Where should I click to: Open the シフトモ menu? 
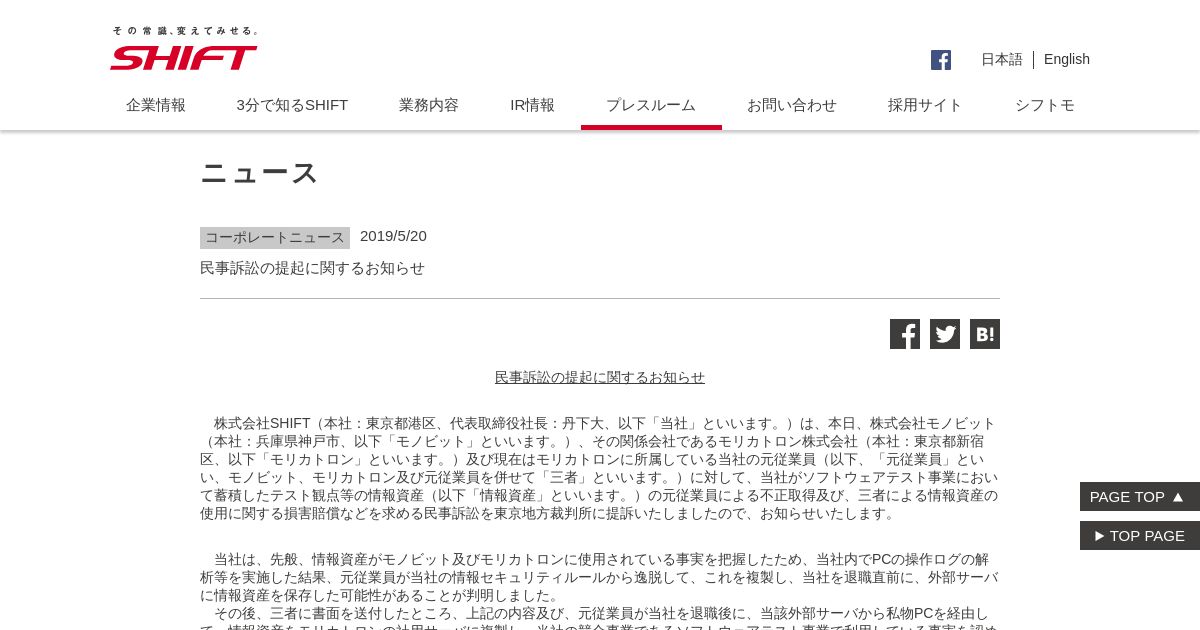(1045, 105)
